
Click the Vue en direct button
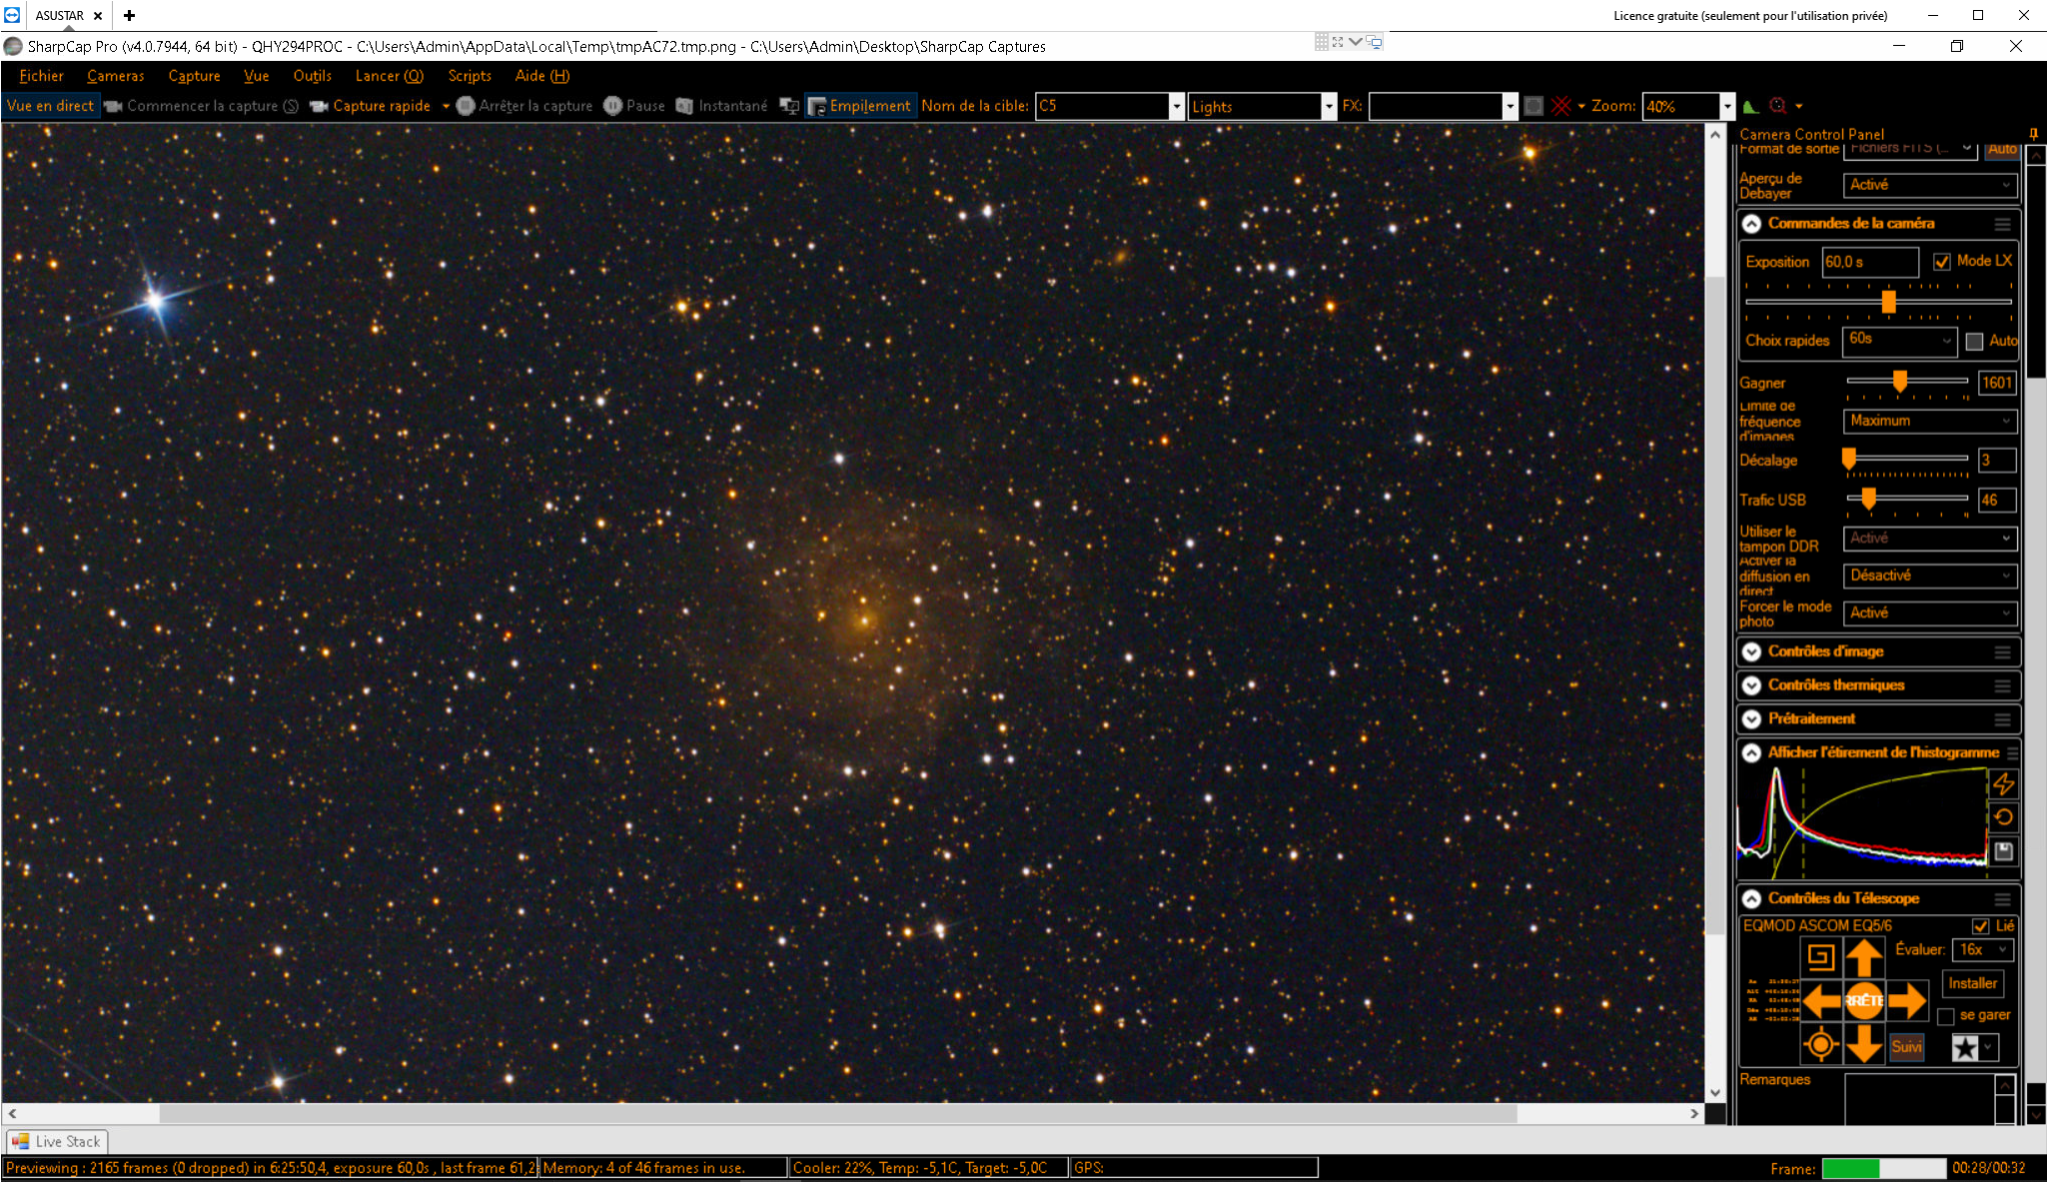coord(50,106)
